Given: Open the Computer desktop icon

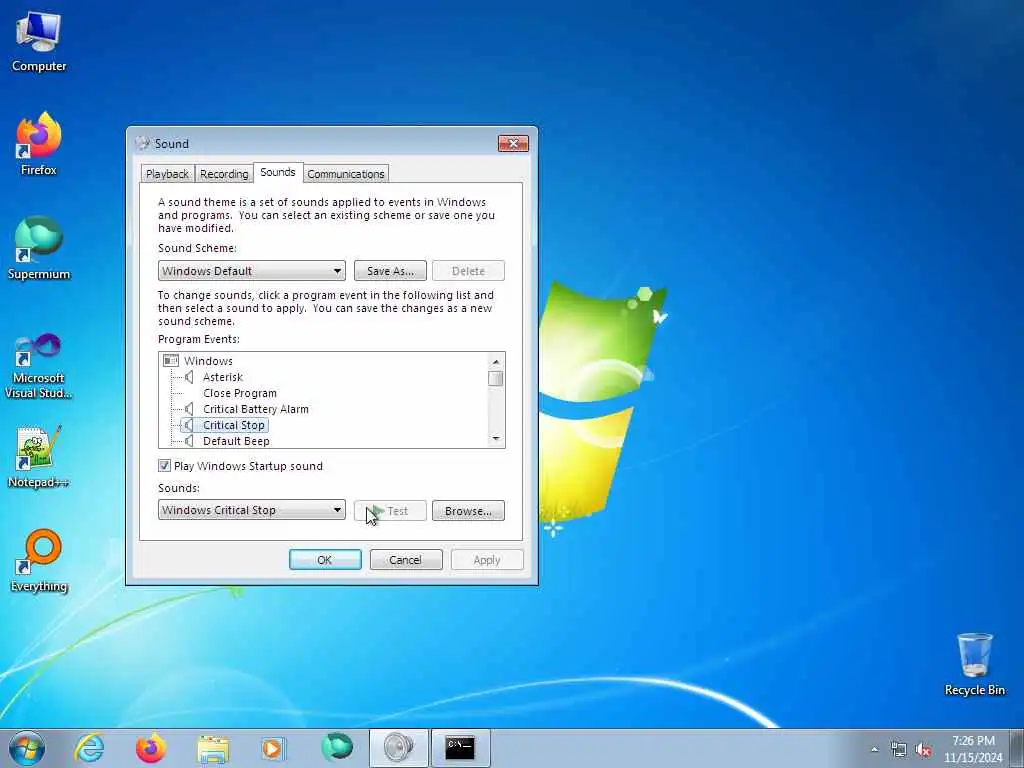Looking at the screenshot, I should tap(39, 42).
